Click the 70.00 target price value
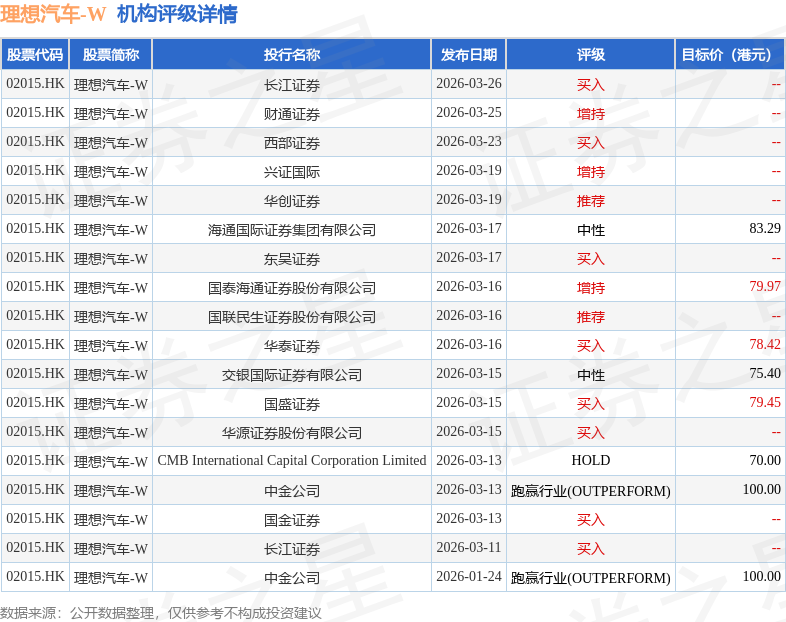Image resolution: width=786 pixels, height=622 pixels. click(x=764, y=461)
